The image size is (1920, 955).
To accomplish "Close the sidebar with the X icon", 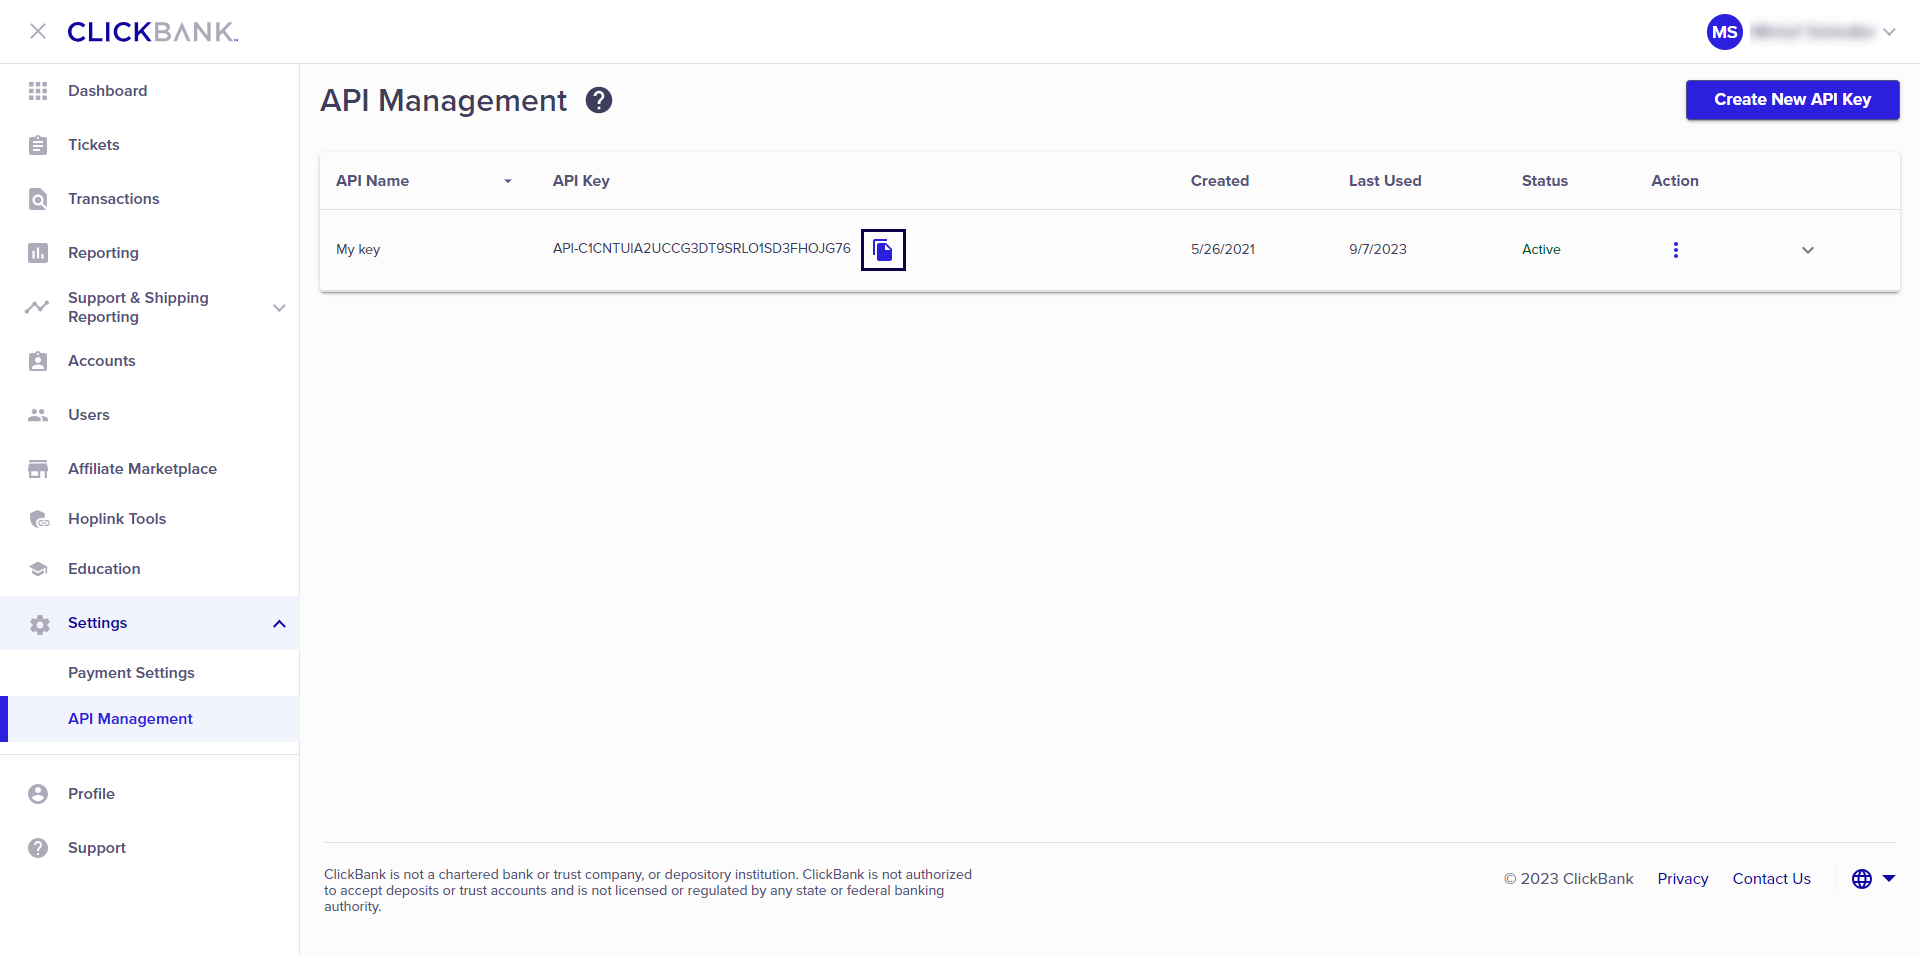I will click(38, 32).
